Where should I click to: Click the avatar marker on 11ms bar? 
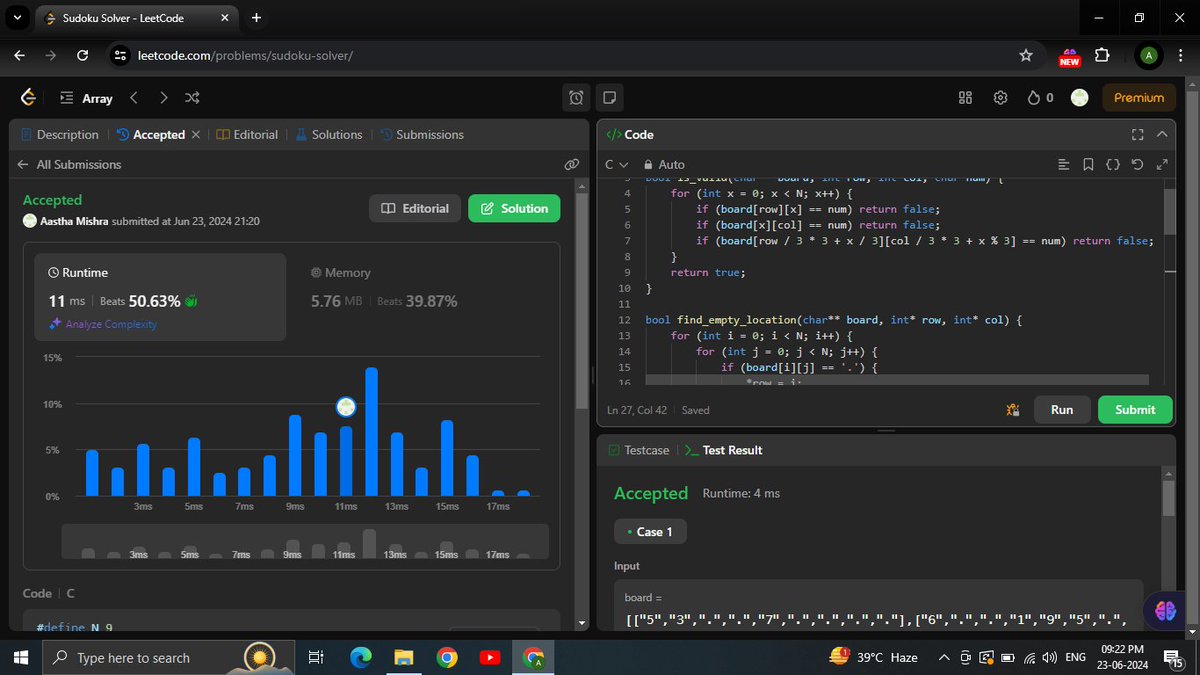(346, 406)
